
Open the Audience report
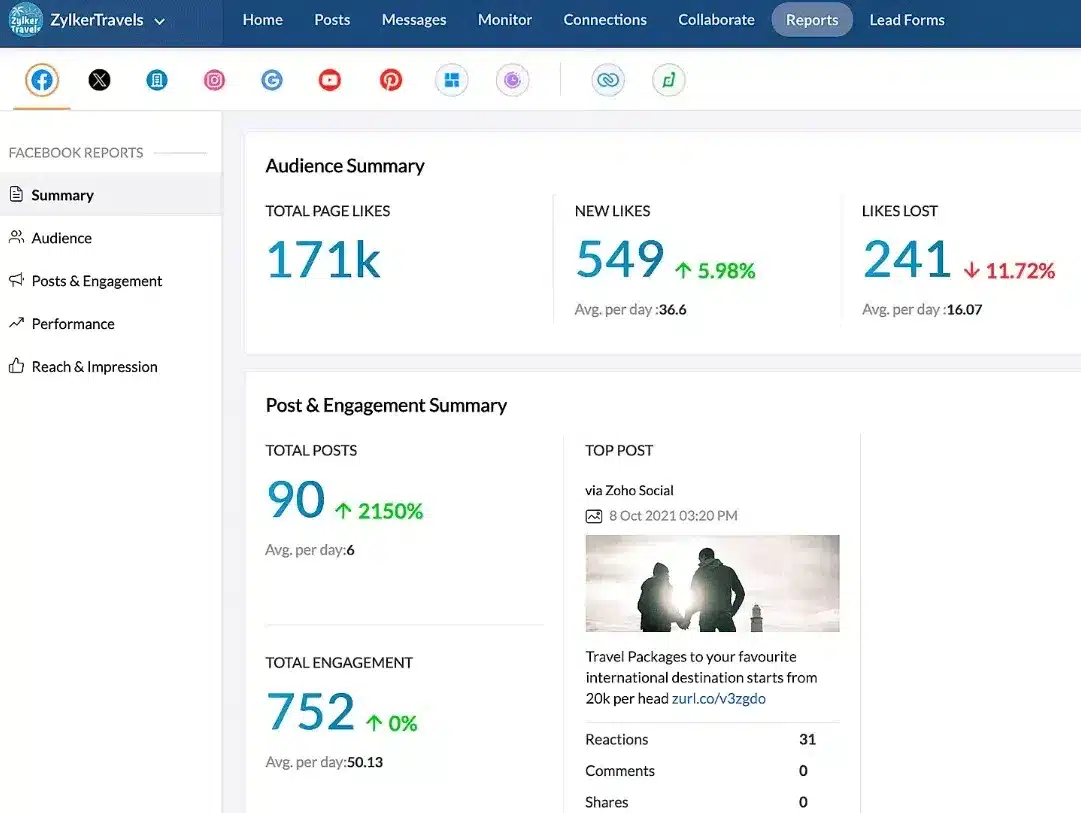(62, 237)
